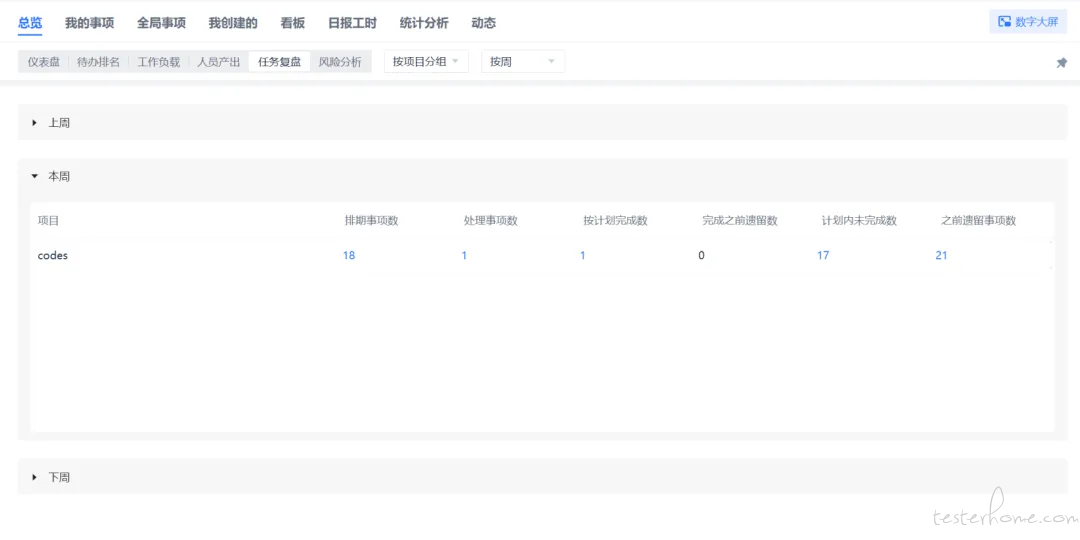Click the 之前遗留事项数 value 21

pos(942,256)
